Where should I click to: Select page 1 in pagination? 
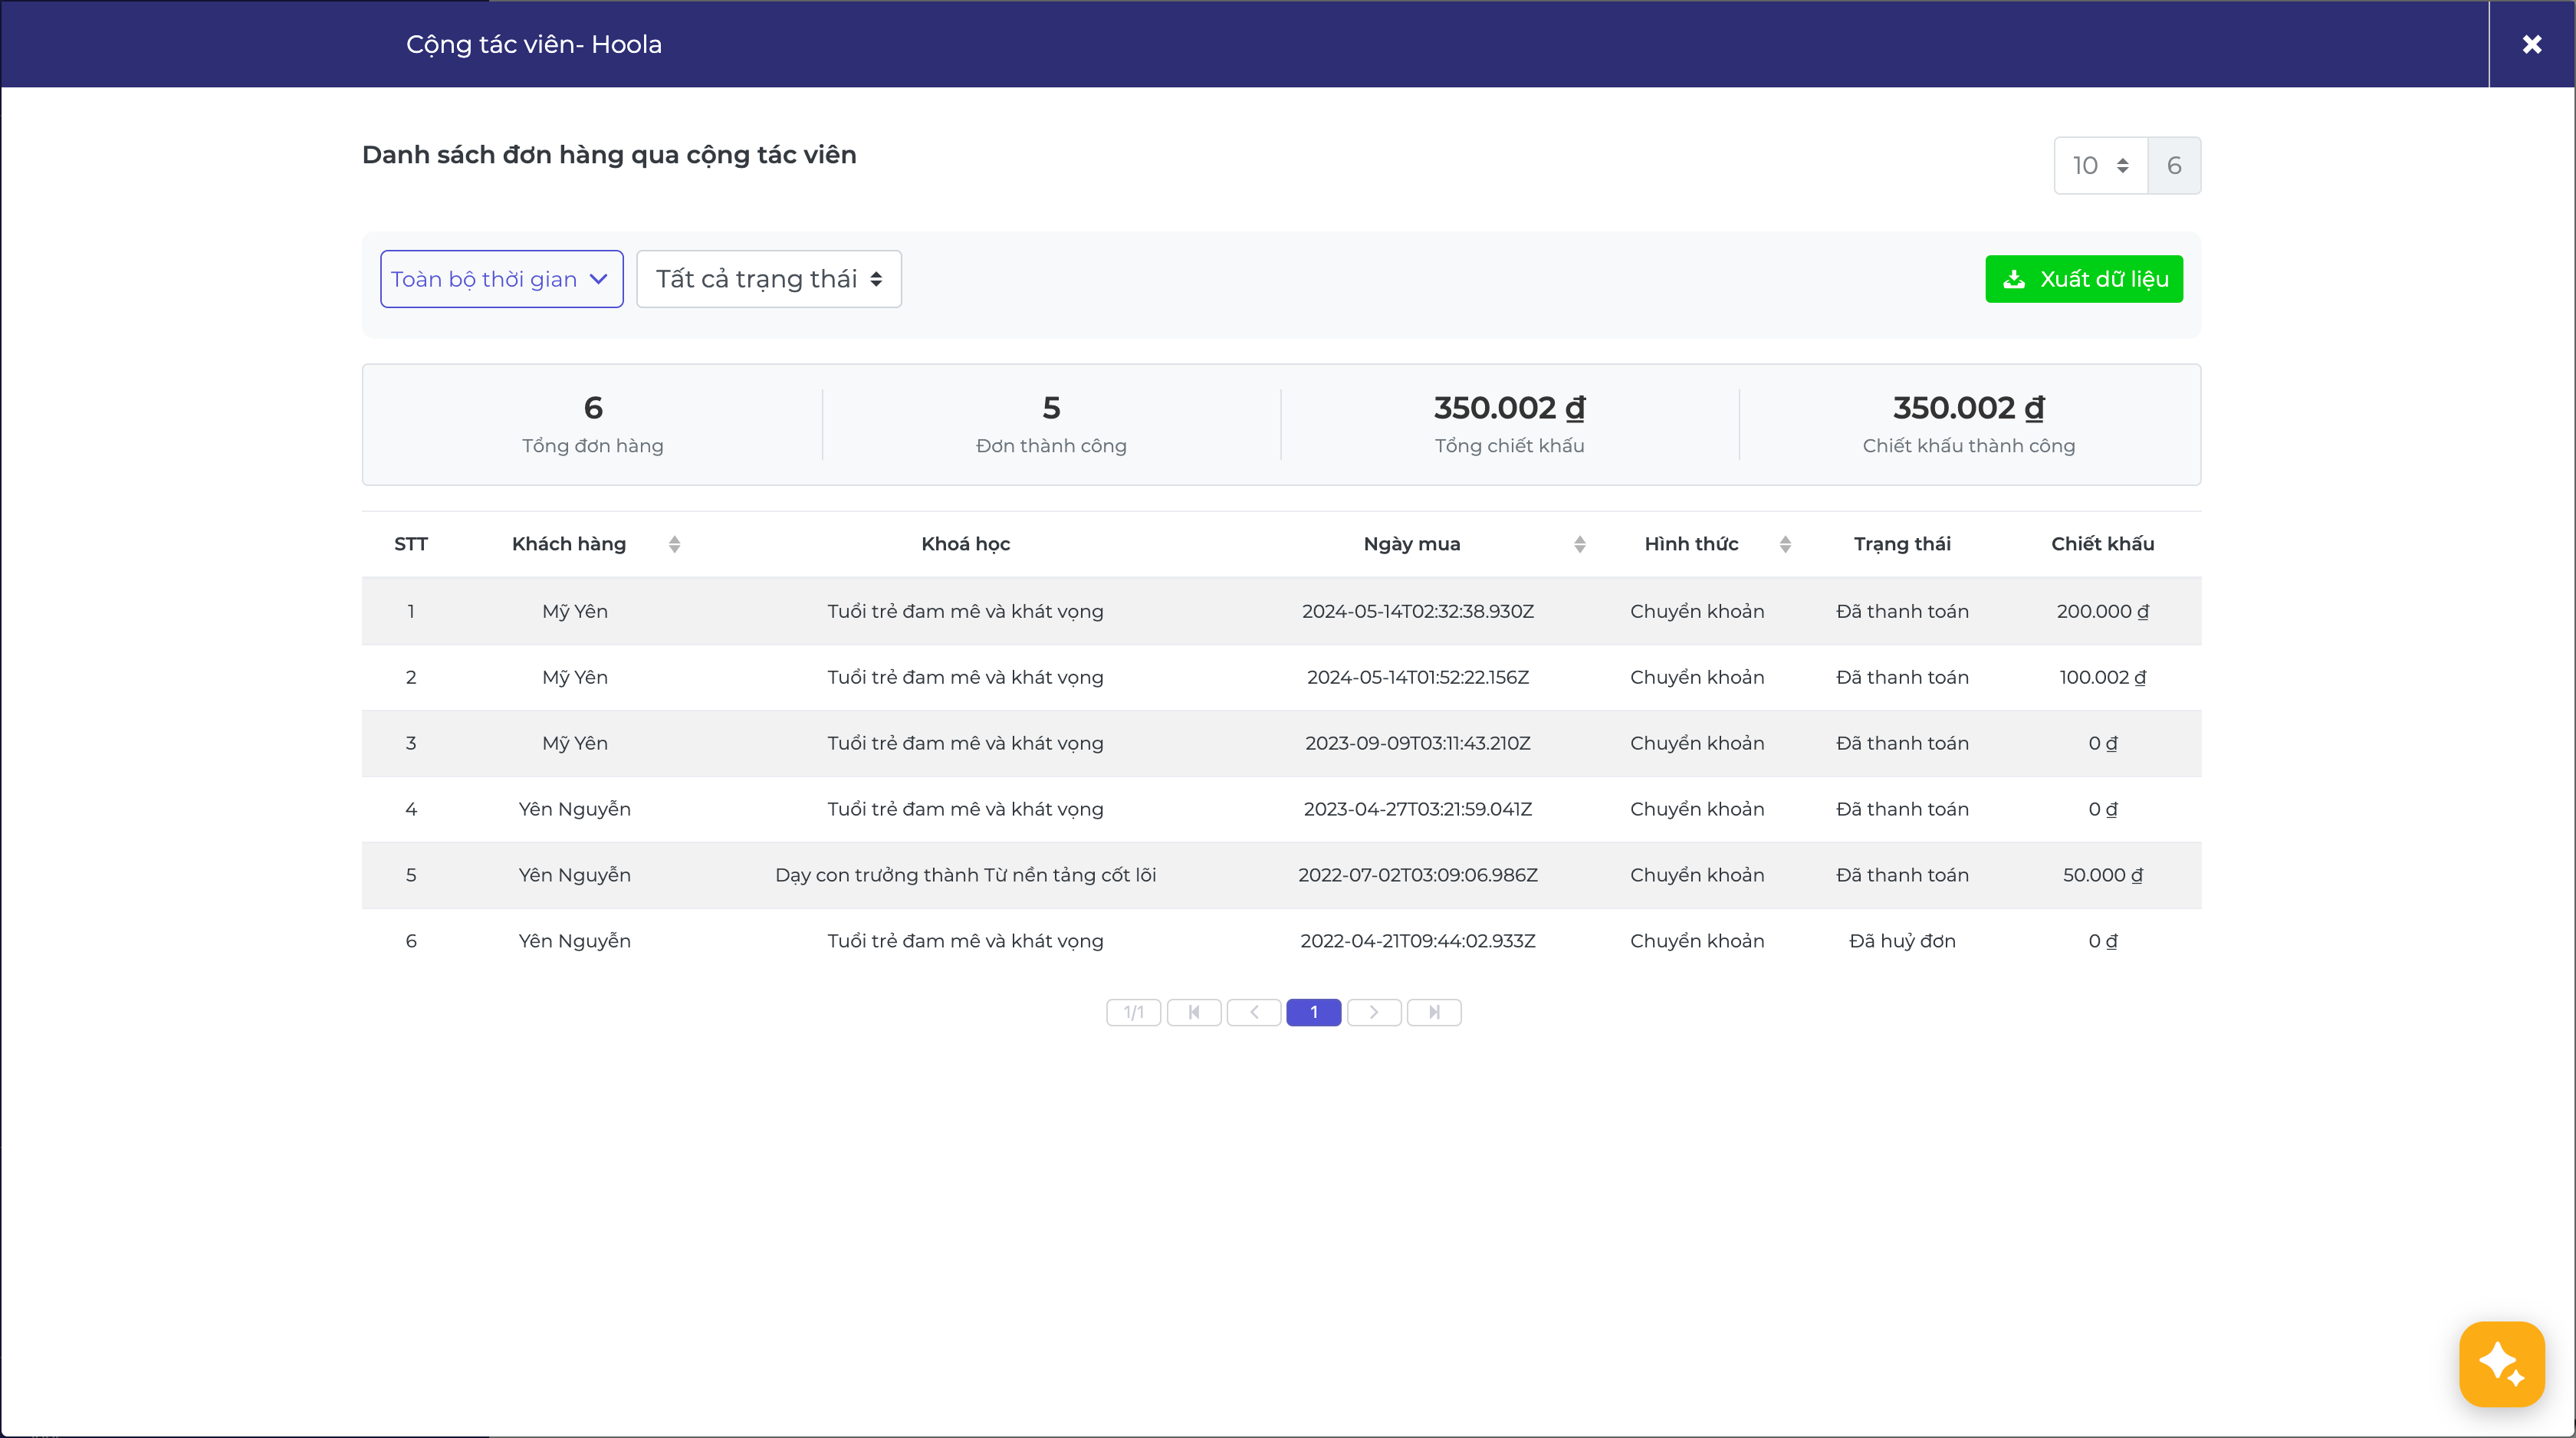(x=1313, y=1012)
